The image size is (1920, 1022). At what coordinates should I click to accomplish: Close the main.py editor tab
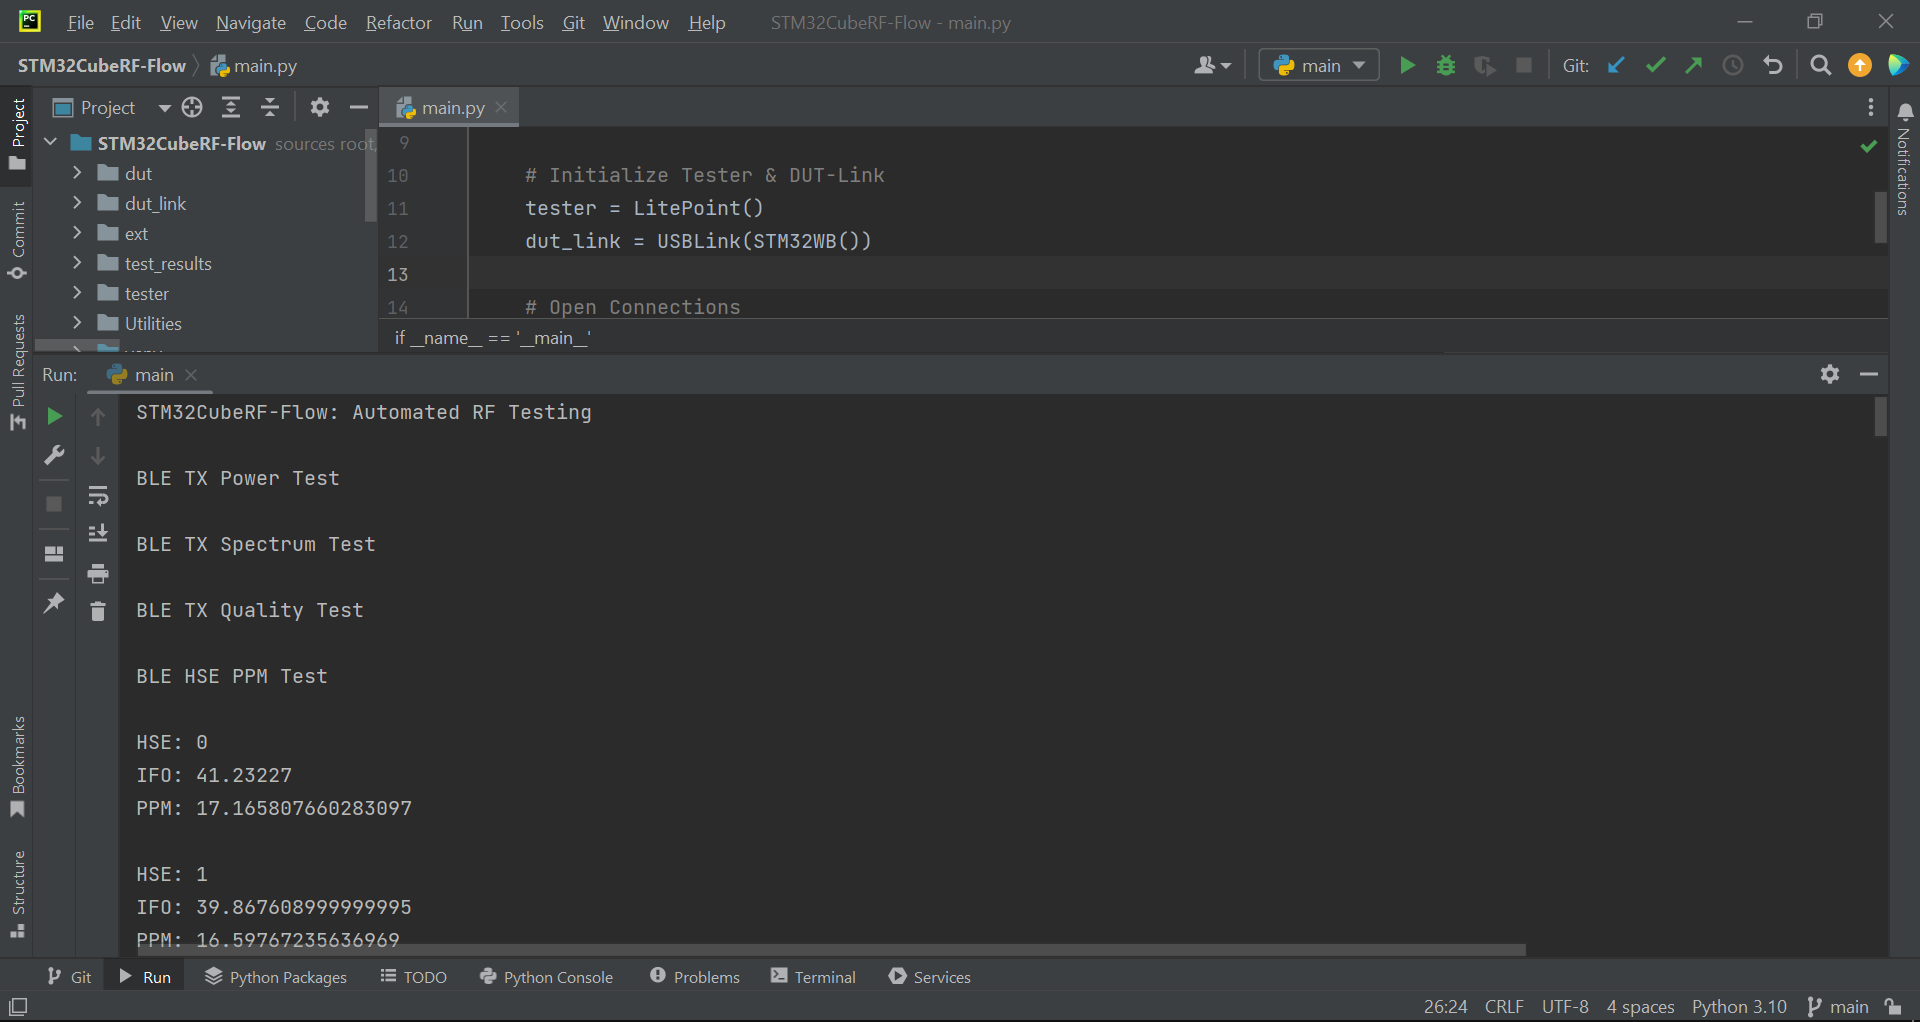point(502,107)
